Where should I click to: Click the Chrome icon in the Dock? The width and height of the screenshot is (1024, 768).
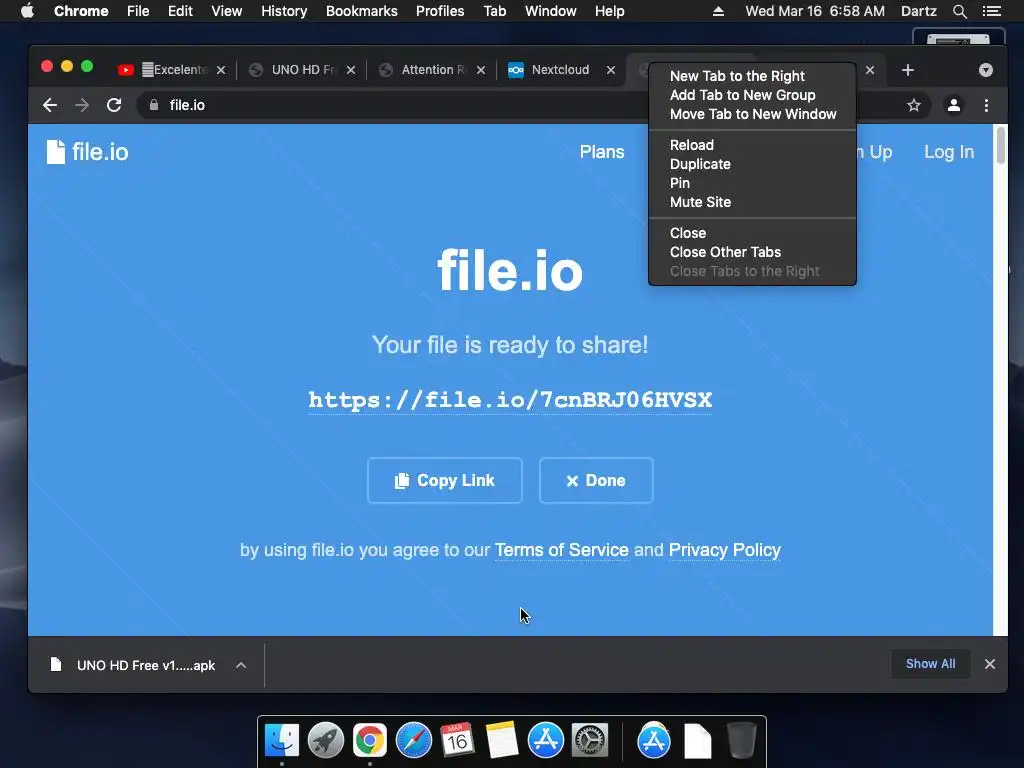pyautogui.click(x=370, y=741)
